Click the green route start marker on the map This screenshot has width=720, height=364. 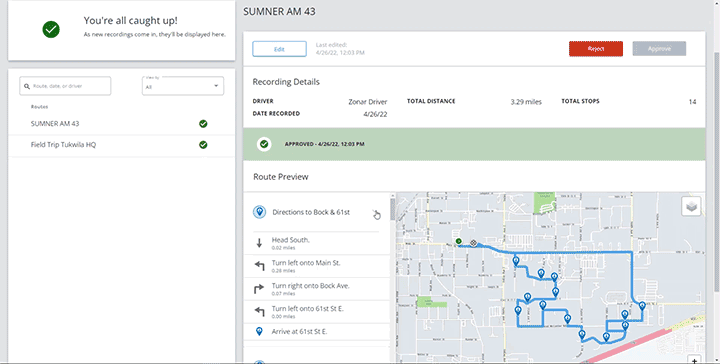tap(458, 241)
